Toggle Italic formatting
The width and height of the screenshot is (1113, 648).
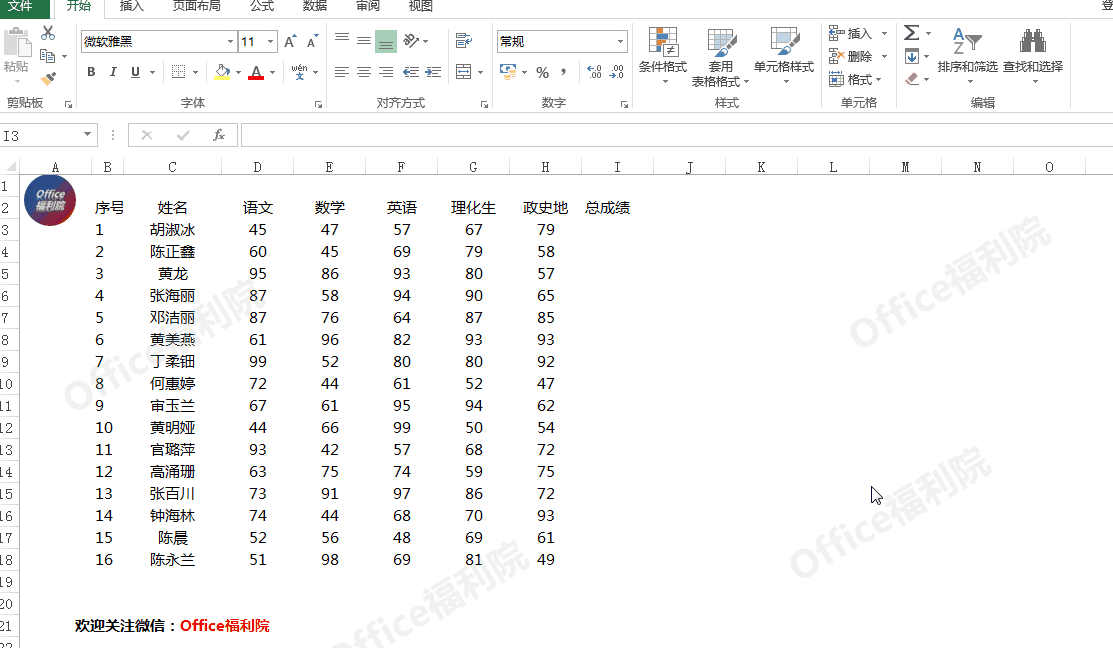pyautogui.click(x=113, y=72)
